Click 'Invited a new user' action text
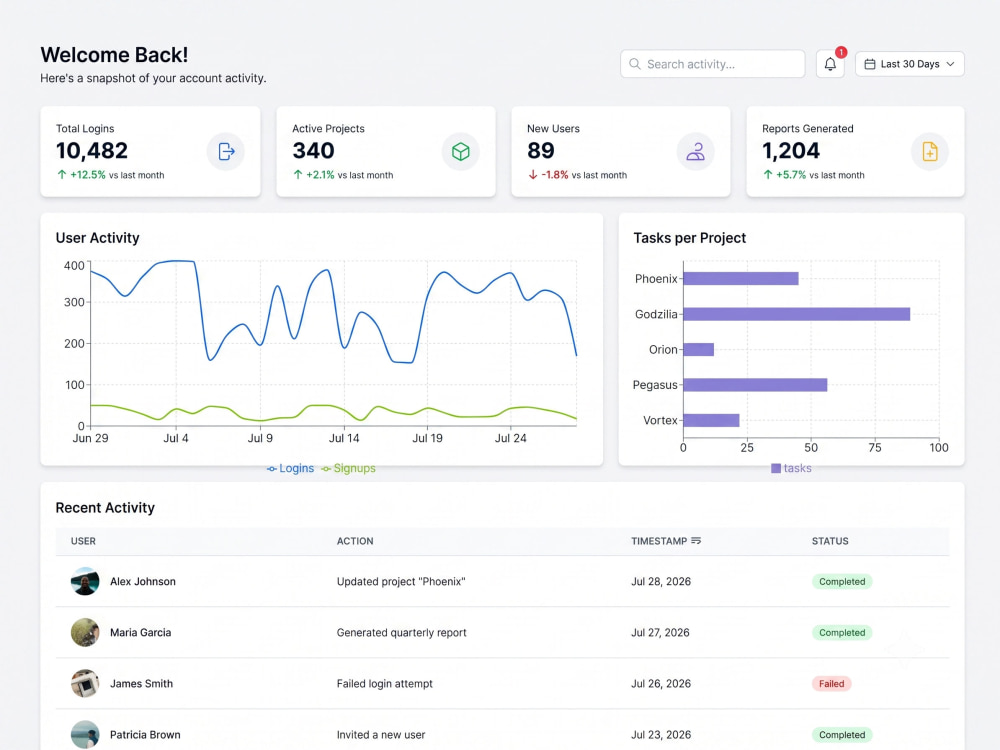 381,734
